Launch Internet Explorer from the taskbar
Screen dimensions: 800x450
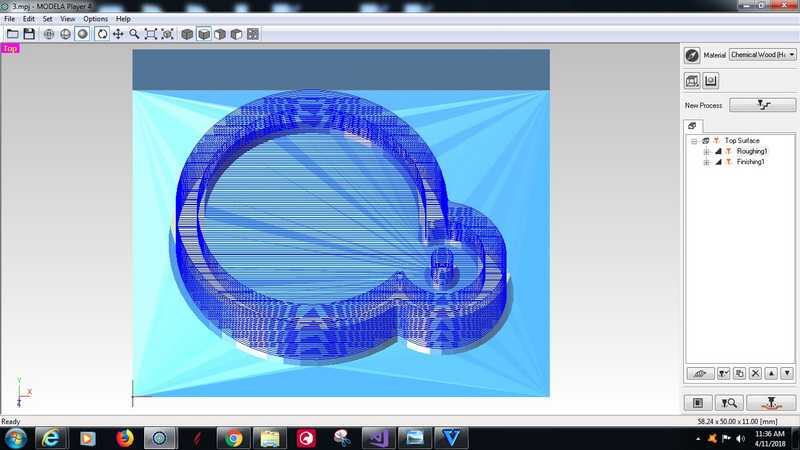point(51,438)
